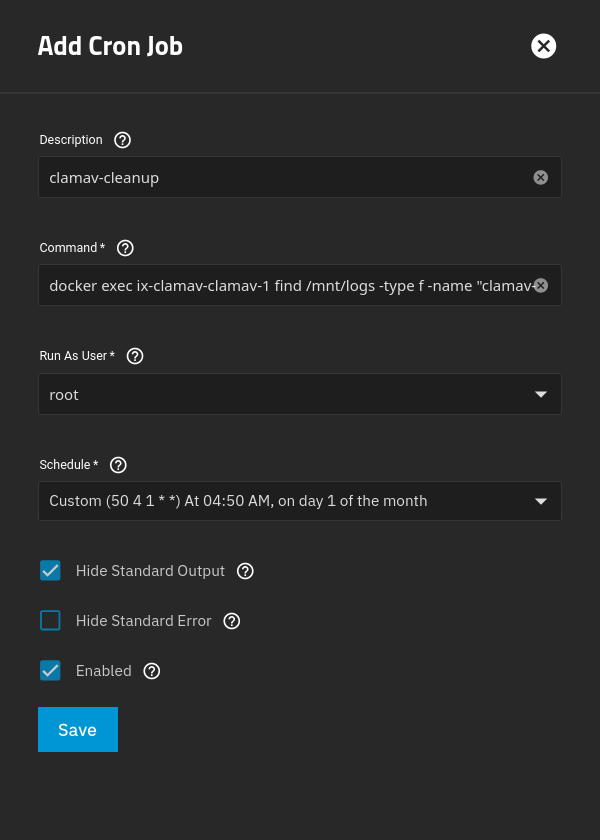Close the Add Cron Job panel
Image resolution: width=600 pixels, height=840 pixels.
click(x=543, y=46)
